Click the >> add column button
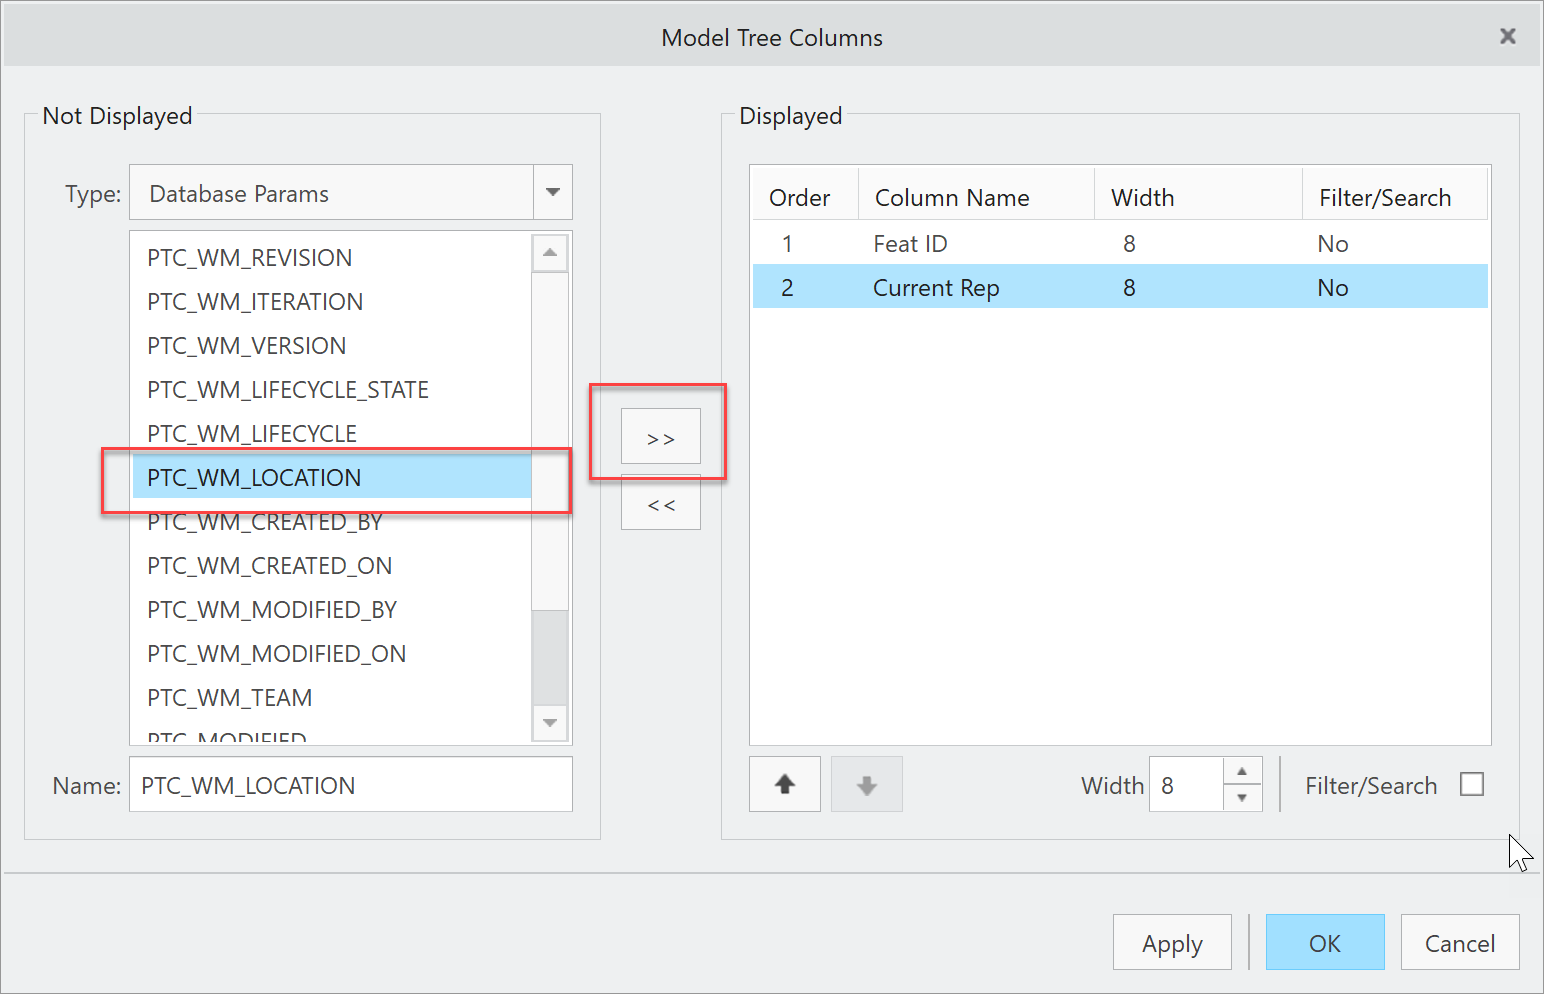This screenshot has height=994, width=1544. 660,437
